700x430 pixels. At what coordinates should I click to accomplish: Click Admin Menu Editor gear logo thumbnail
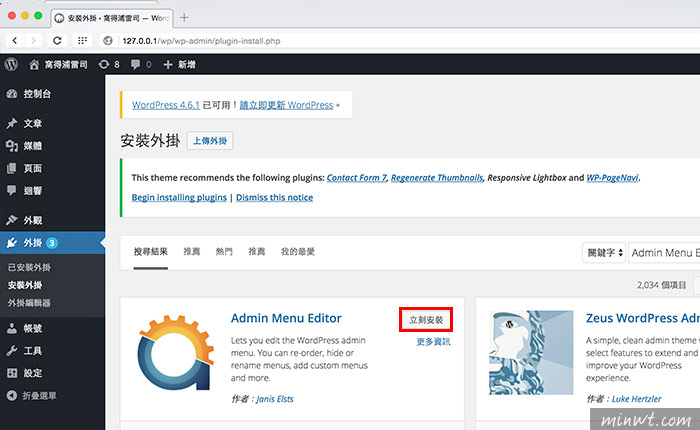coord(176,353)
